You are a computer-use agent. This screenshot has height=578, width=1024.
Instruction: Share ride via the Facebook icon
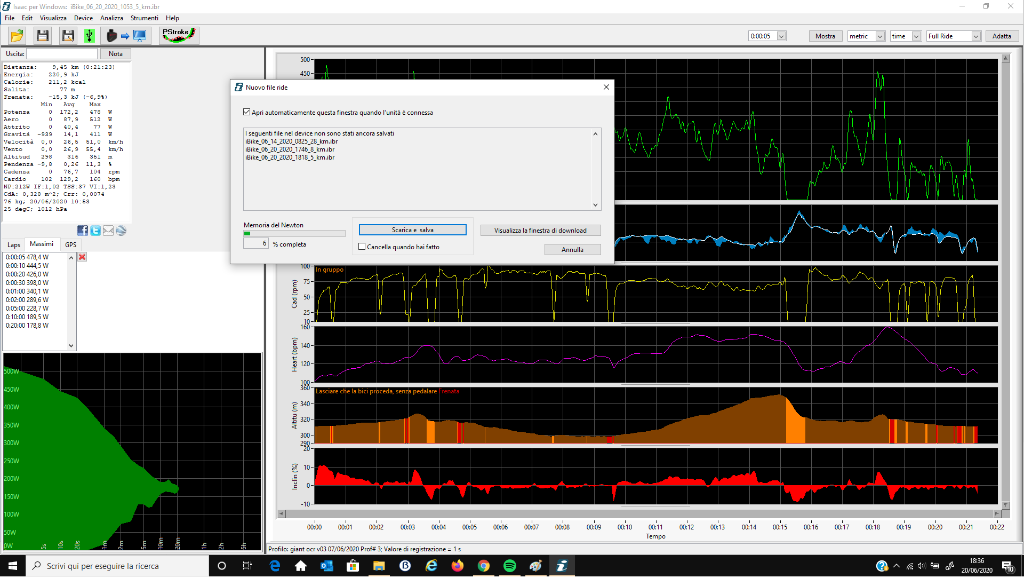[x=83, y=230]
